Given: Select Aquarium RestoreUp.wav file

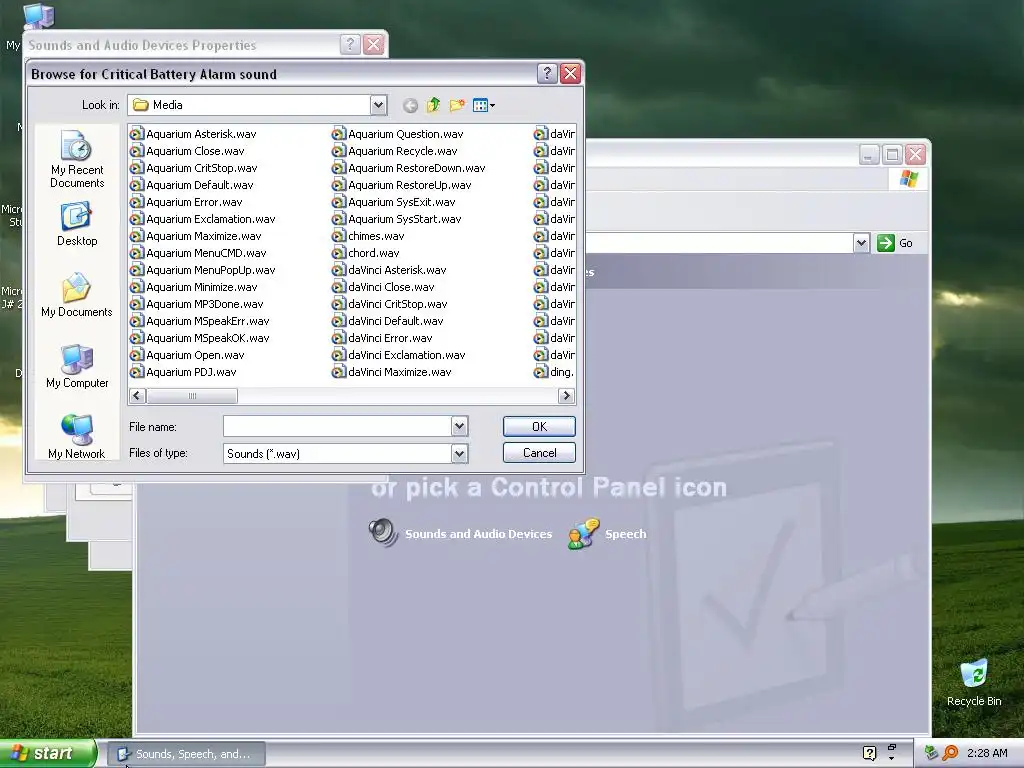Looking at the screenshot, I should (x=402, y=185).
